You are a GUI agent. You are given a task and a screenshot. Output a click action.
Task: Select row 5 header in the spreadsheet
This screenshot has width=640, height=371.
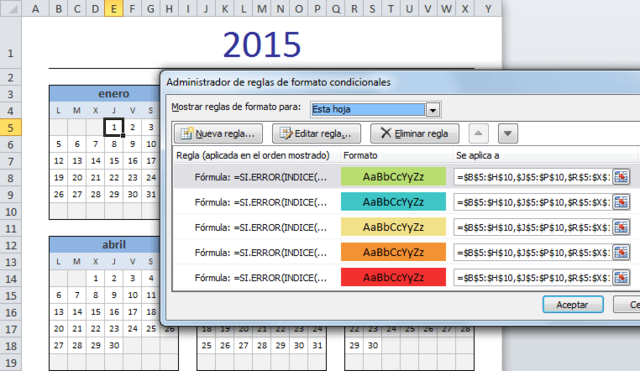click(11, 128)
